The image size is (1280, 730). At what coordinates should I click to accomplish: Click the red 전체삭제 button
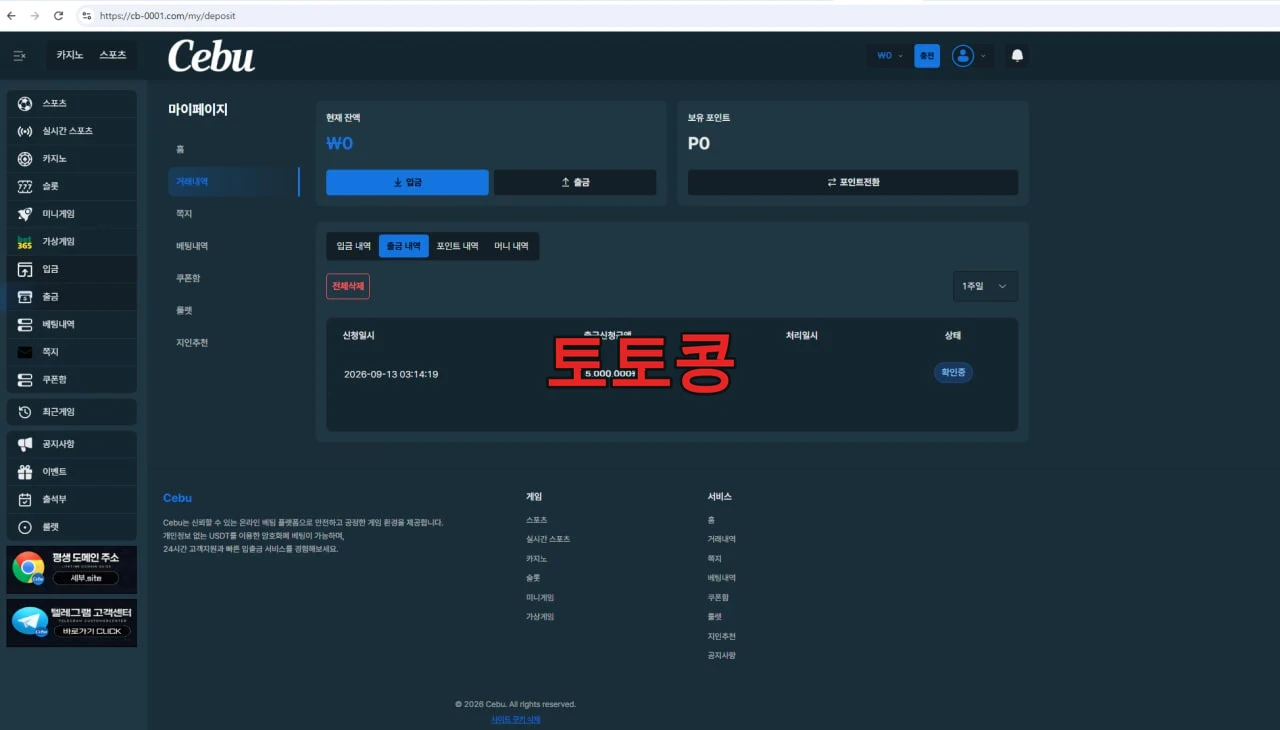pyautogui.click(x=348, y=286)
